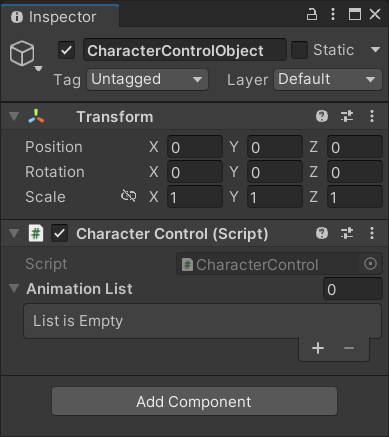Viewport: 389px width, 437px height.
Task: Open Transform component three-dot context menu
Action: (x=372, y=116)
